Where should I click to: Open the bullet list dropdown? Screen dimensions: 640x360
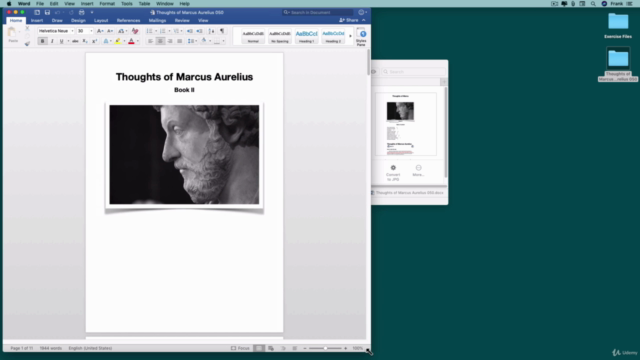(156, 31)
